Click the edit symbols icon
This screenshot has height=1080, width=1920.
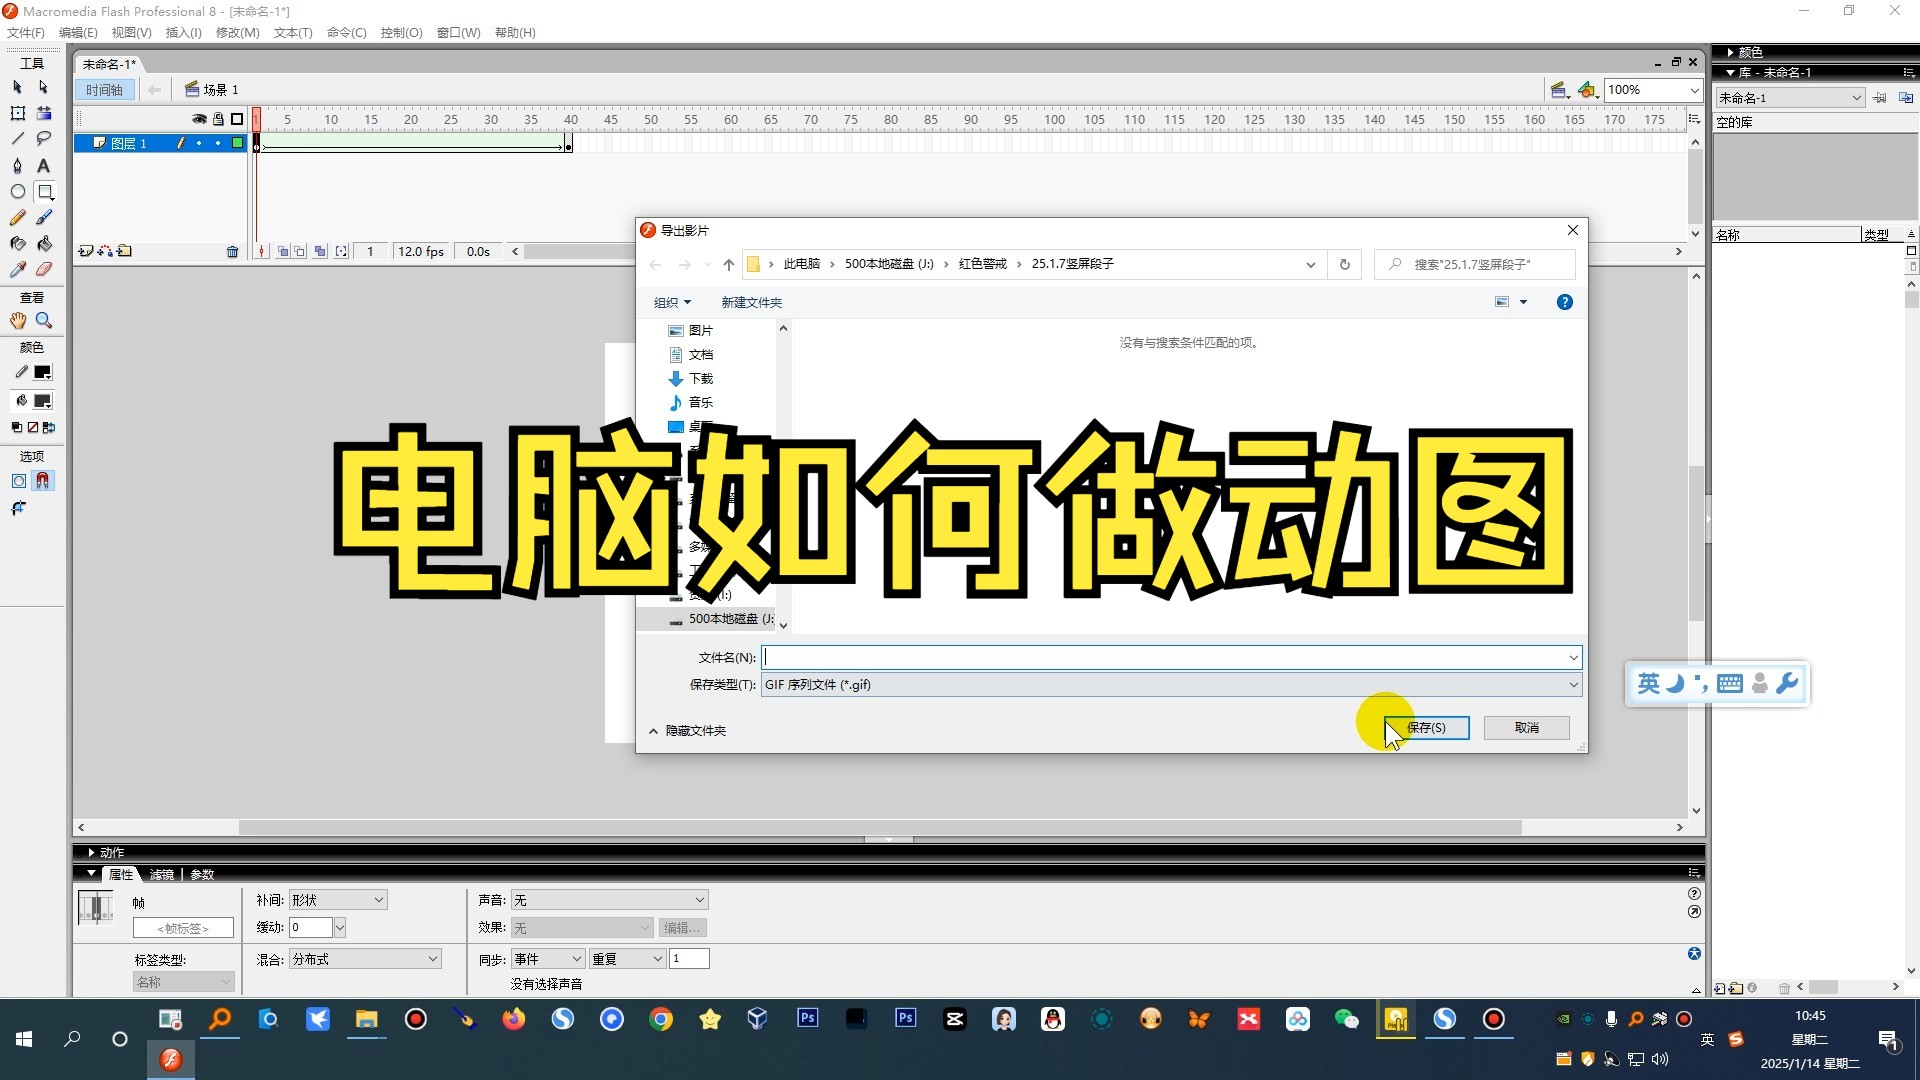tap(1587, 90)
